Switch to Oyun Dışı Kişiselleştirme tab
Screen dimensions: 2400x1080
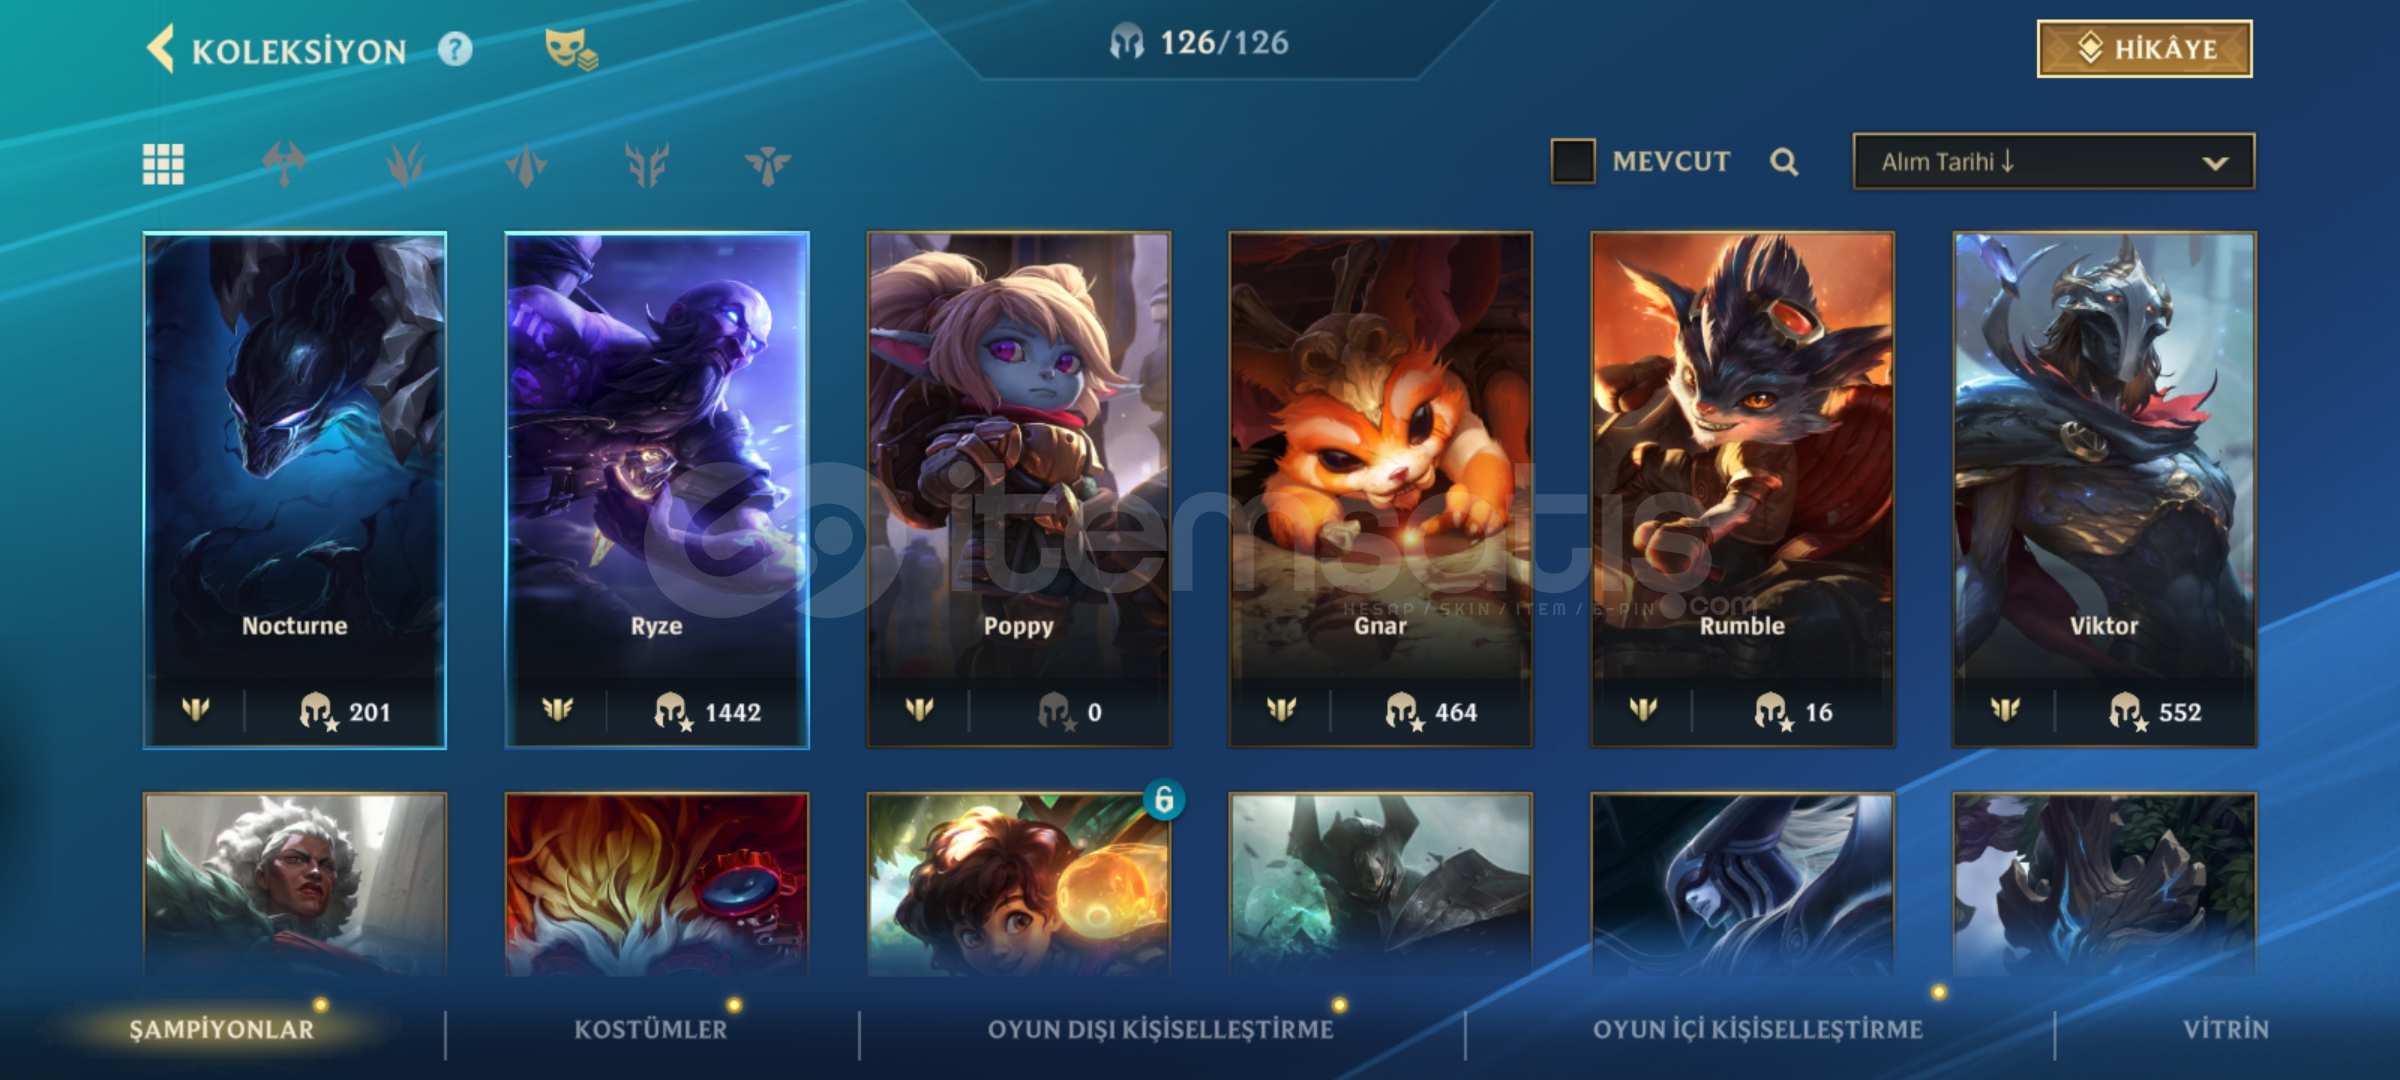(x=1161, y=1029)
